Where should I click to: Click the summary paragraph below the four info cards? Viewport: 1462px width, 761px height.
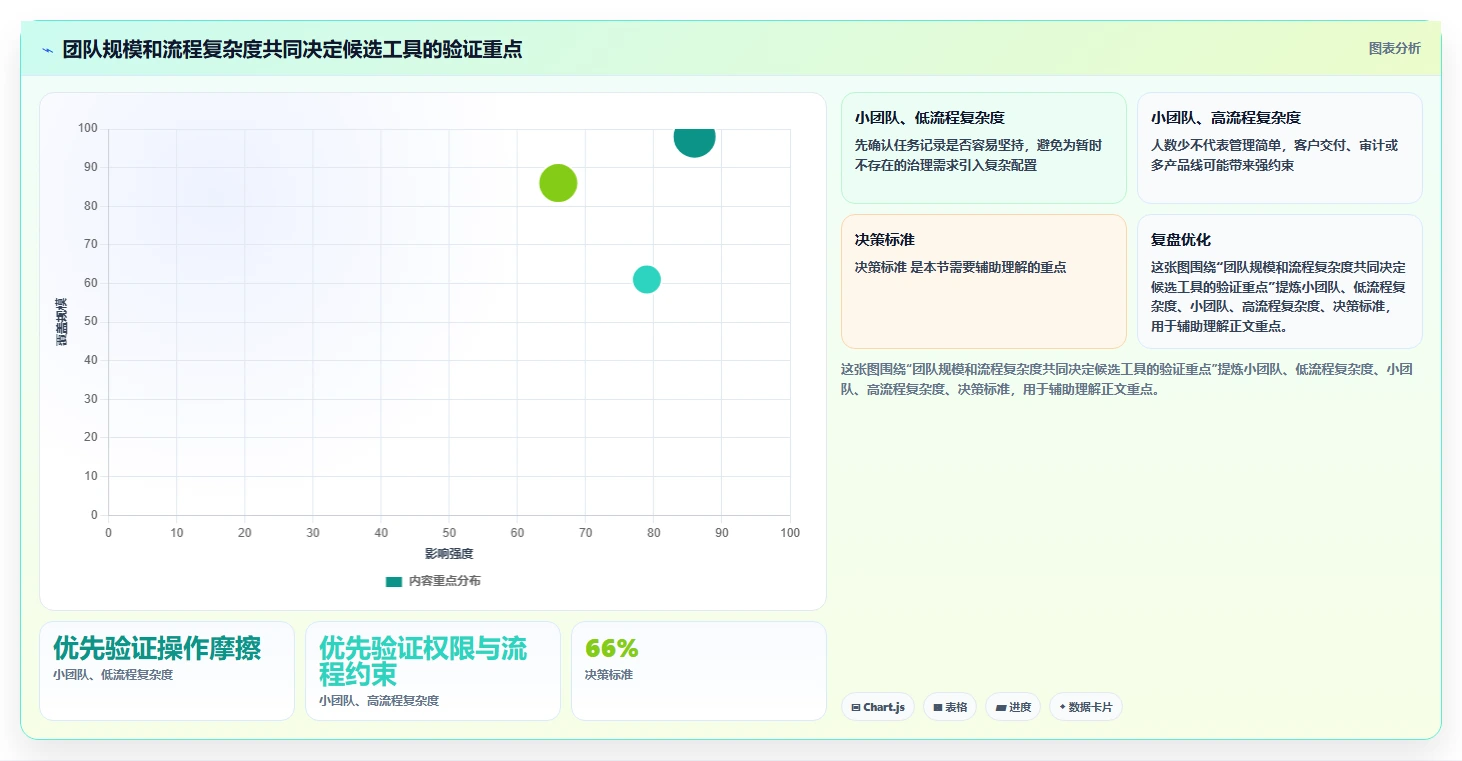pyautogui.click(x=1127, y=380)
